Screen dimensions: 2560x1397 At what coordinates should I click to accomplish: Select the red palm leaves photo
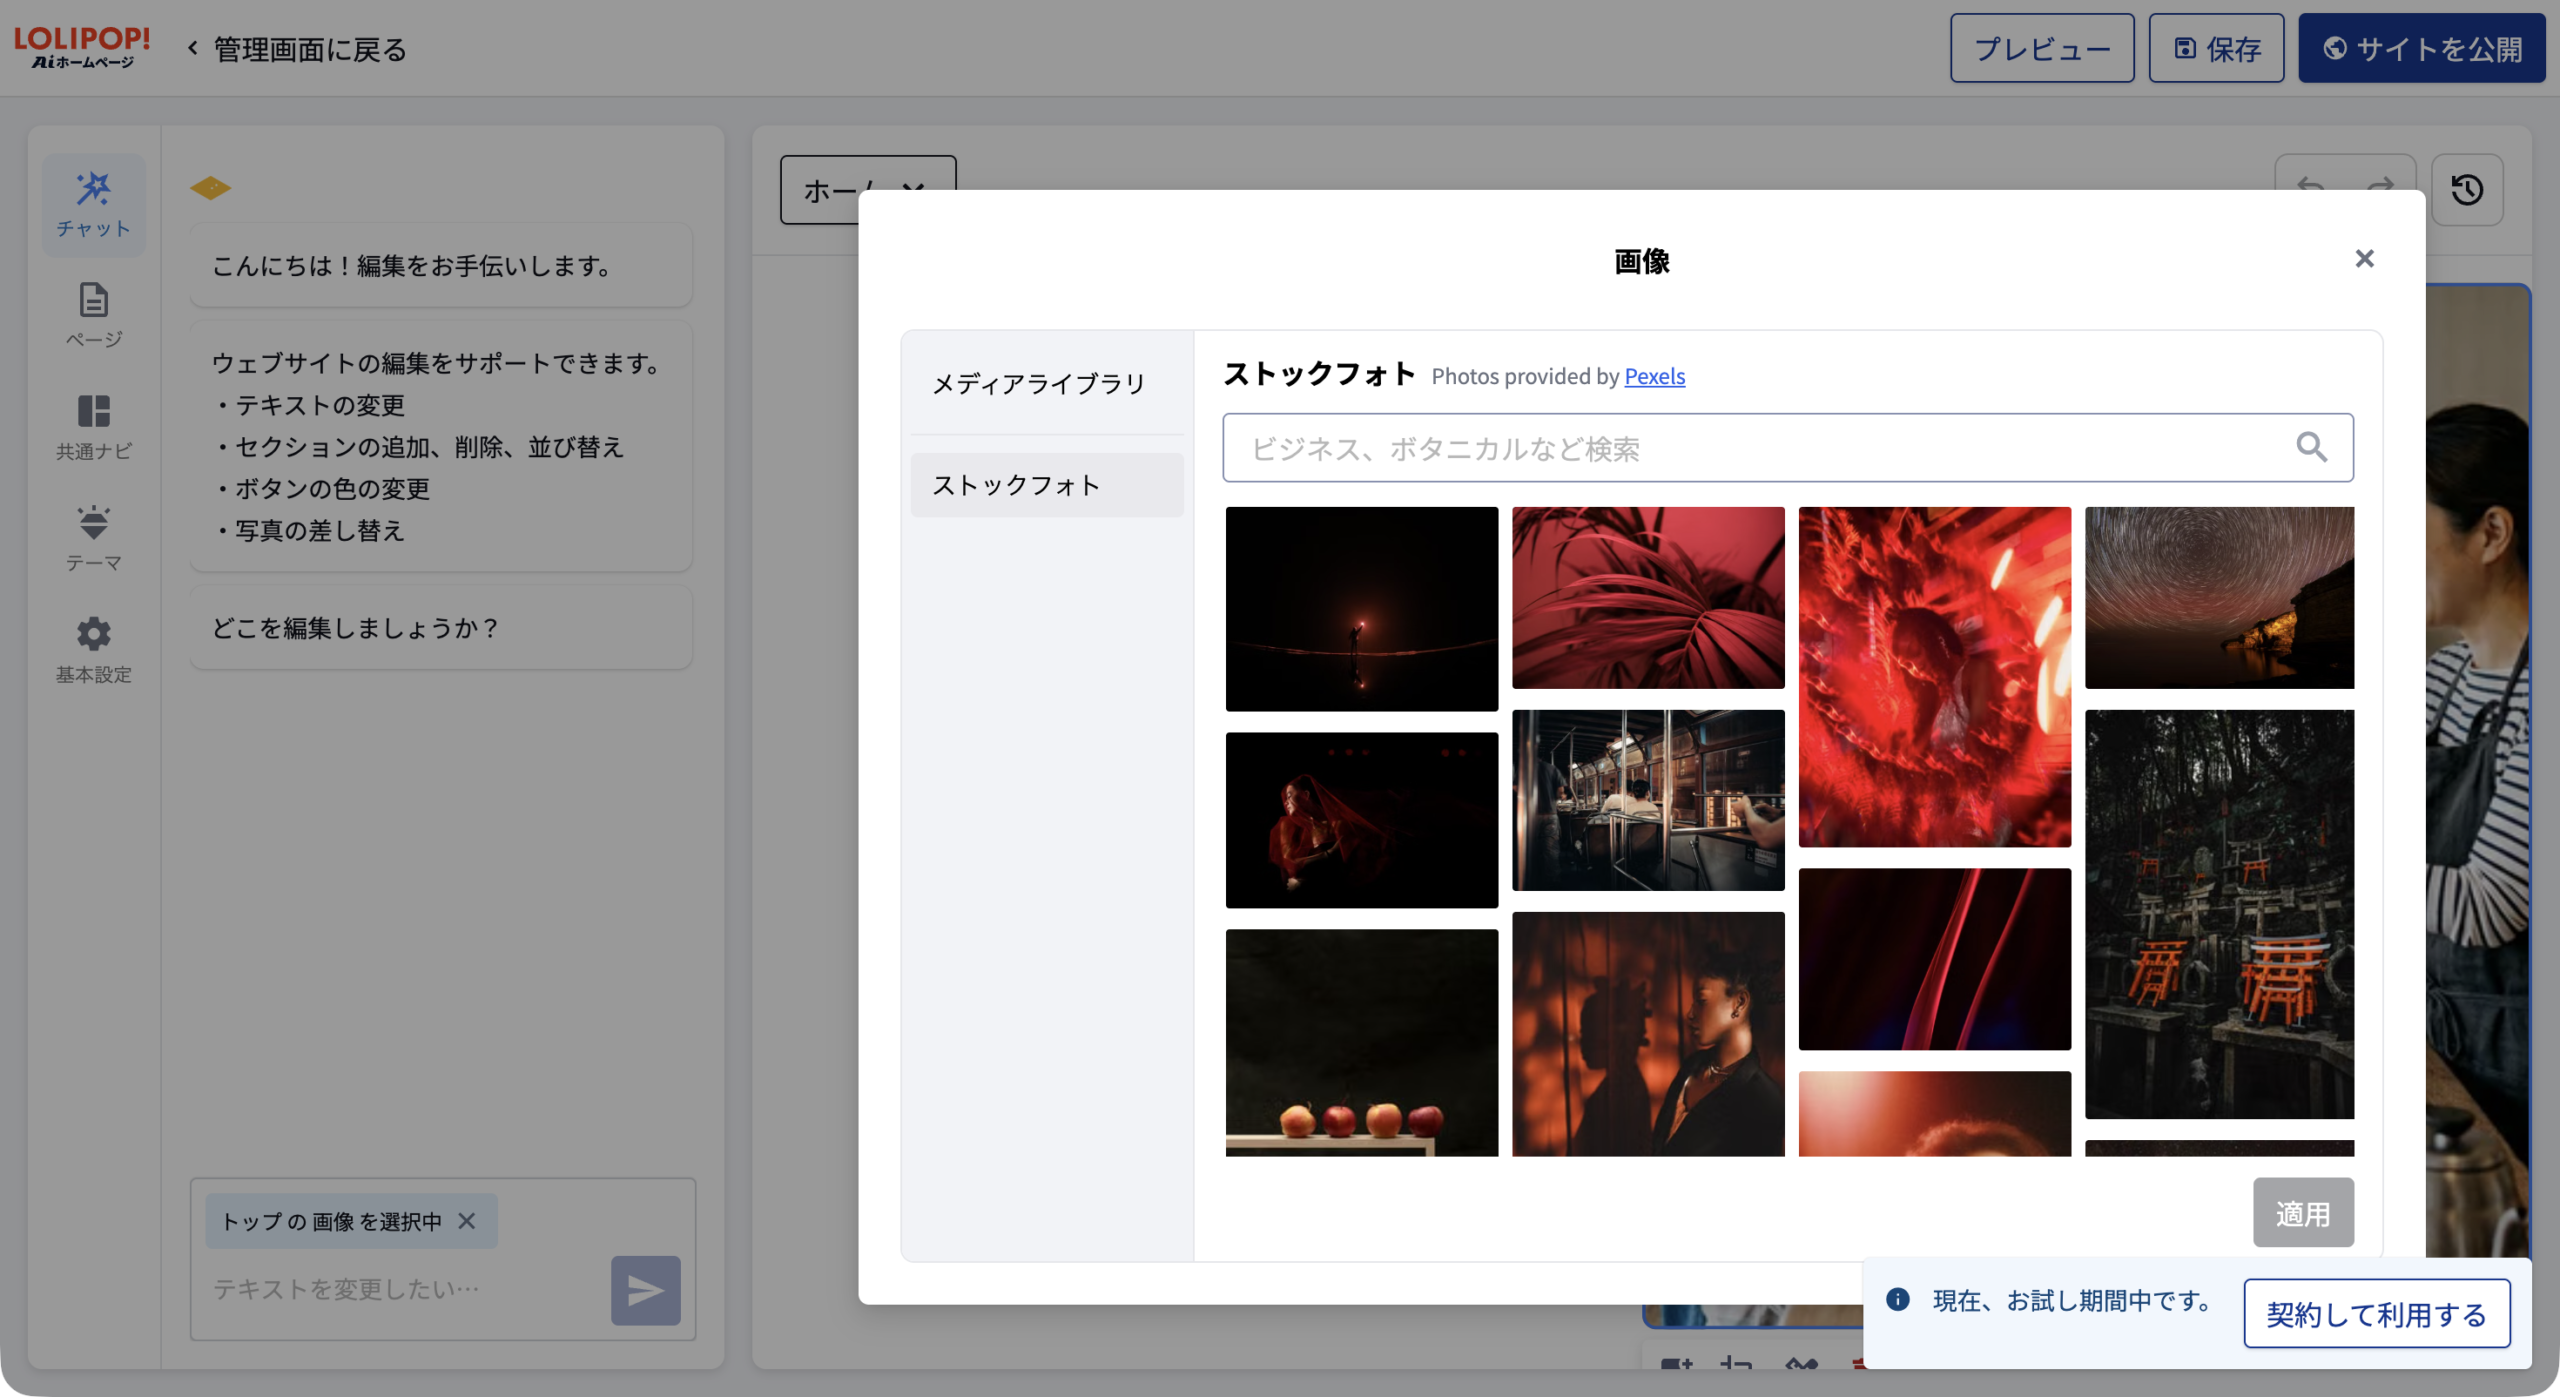click(1648, 598)
